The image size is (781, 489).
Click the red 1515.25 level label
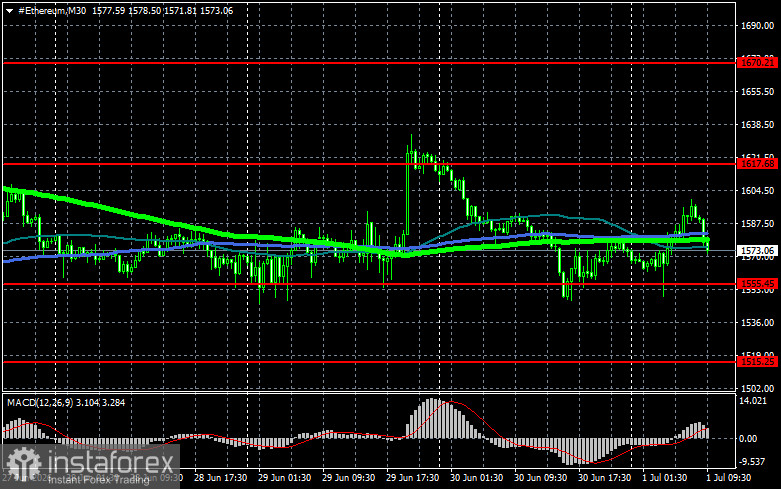click(758, 362)
